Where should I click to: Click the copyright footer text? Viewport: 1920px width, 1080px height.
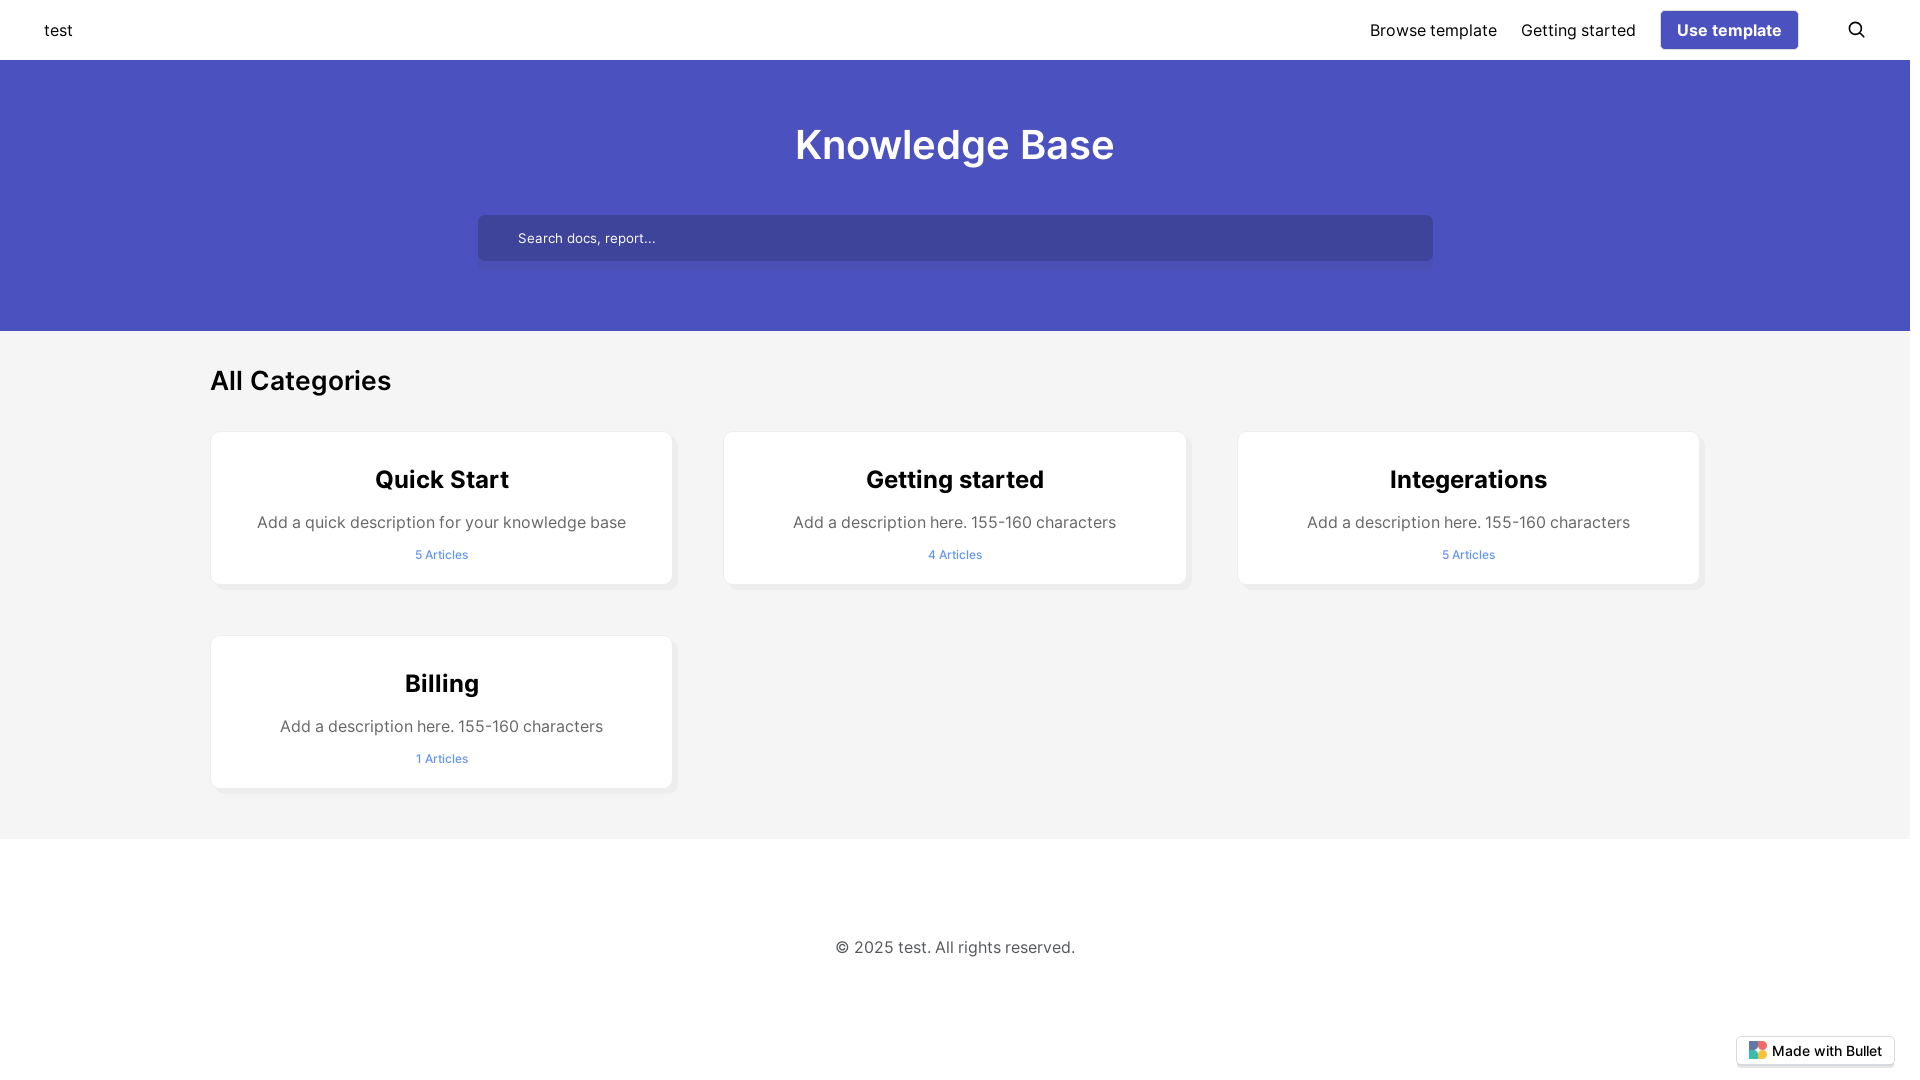955,947
